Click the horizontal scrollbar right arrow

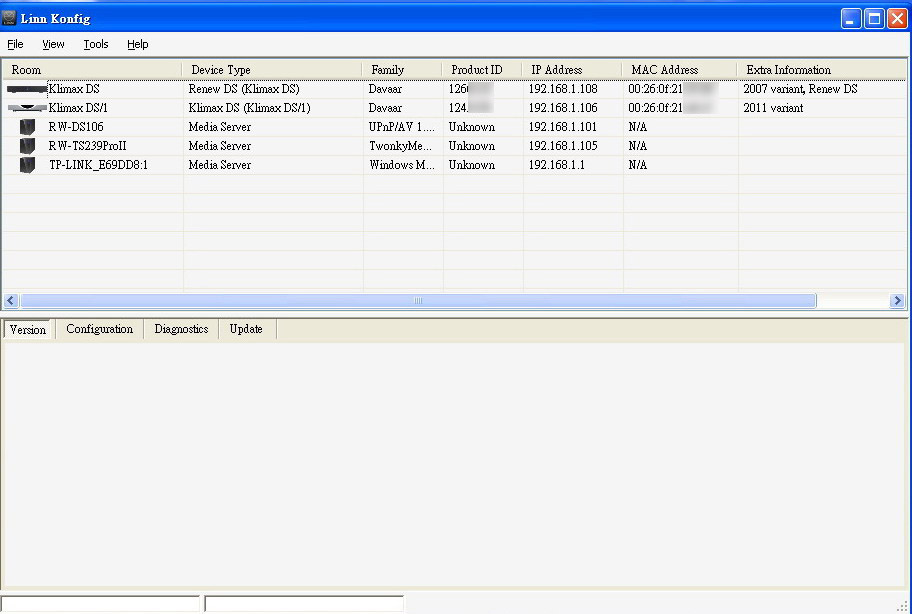tap(897, 301)
